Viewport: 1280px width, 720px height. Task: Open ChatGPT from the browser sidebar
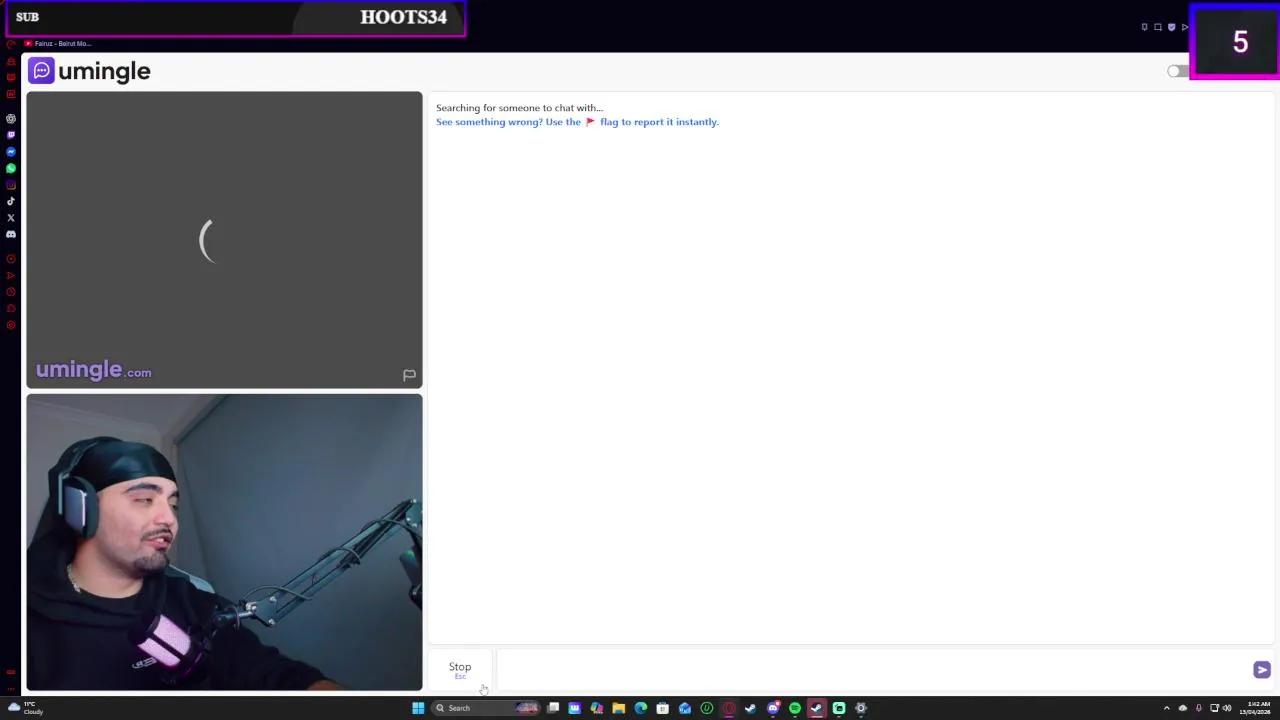(11, 118)
